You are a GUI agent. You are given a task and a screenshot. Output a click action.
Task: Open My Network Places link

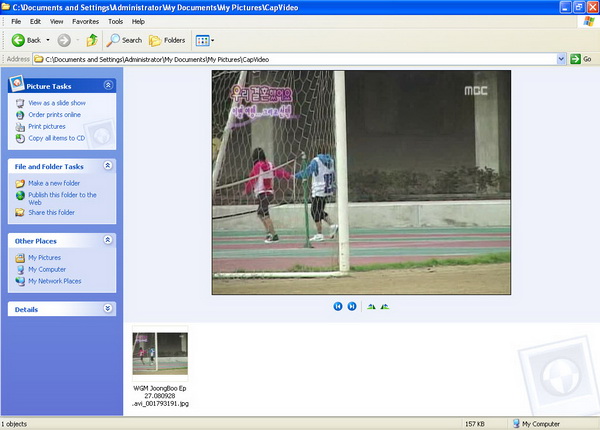pyautogui.click(x=55, y=281)
